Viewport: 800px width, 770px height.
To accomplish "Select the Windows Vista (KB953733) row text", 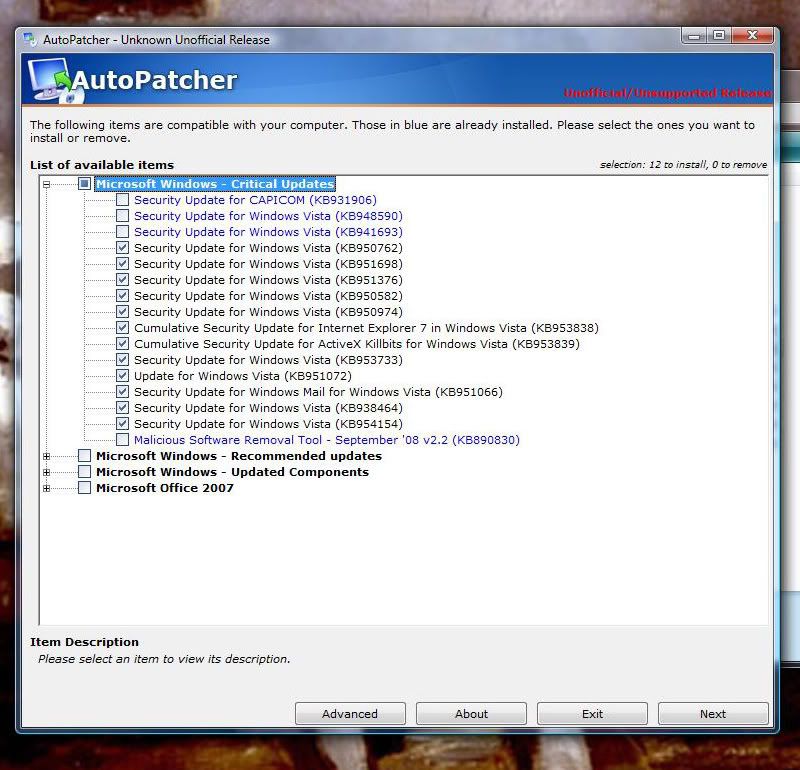I will coord(268,360).
